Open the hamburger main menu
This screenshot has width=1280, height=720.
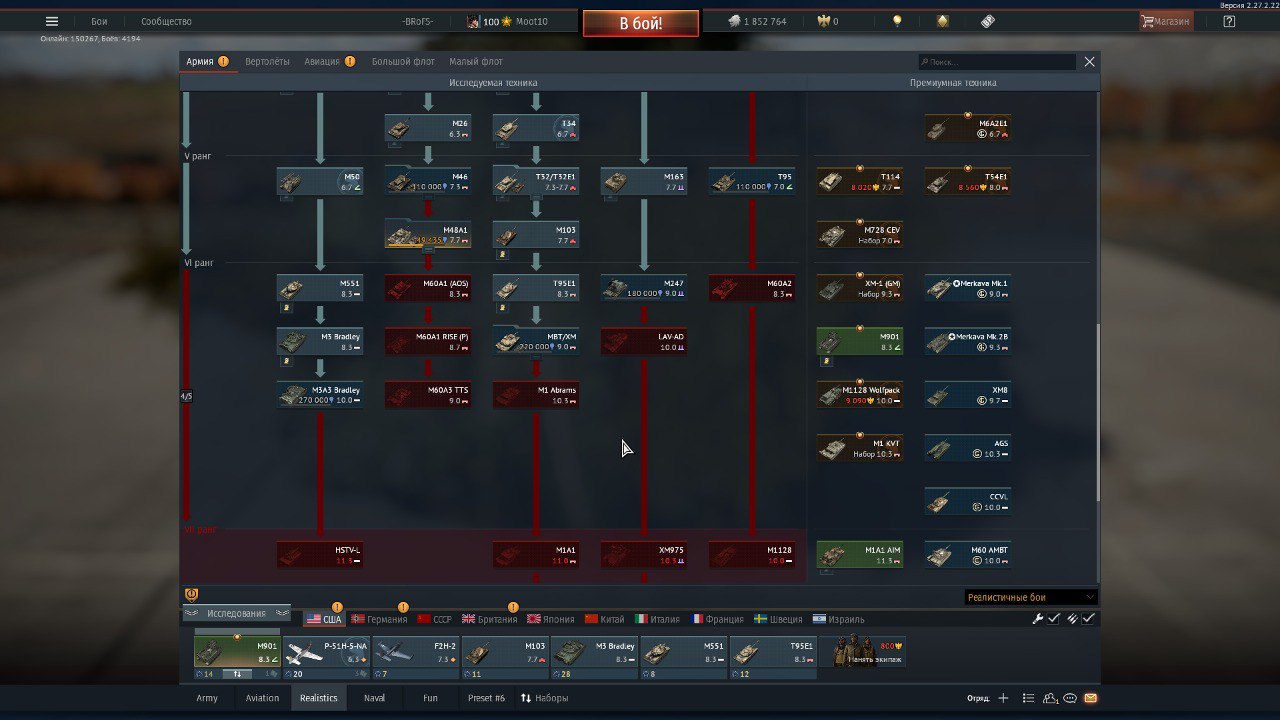(52, 21)
